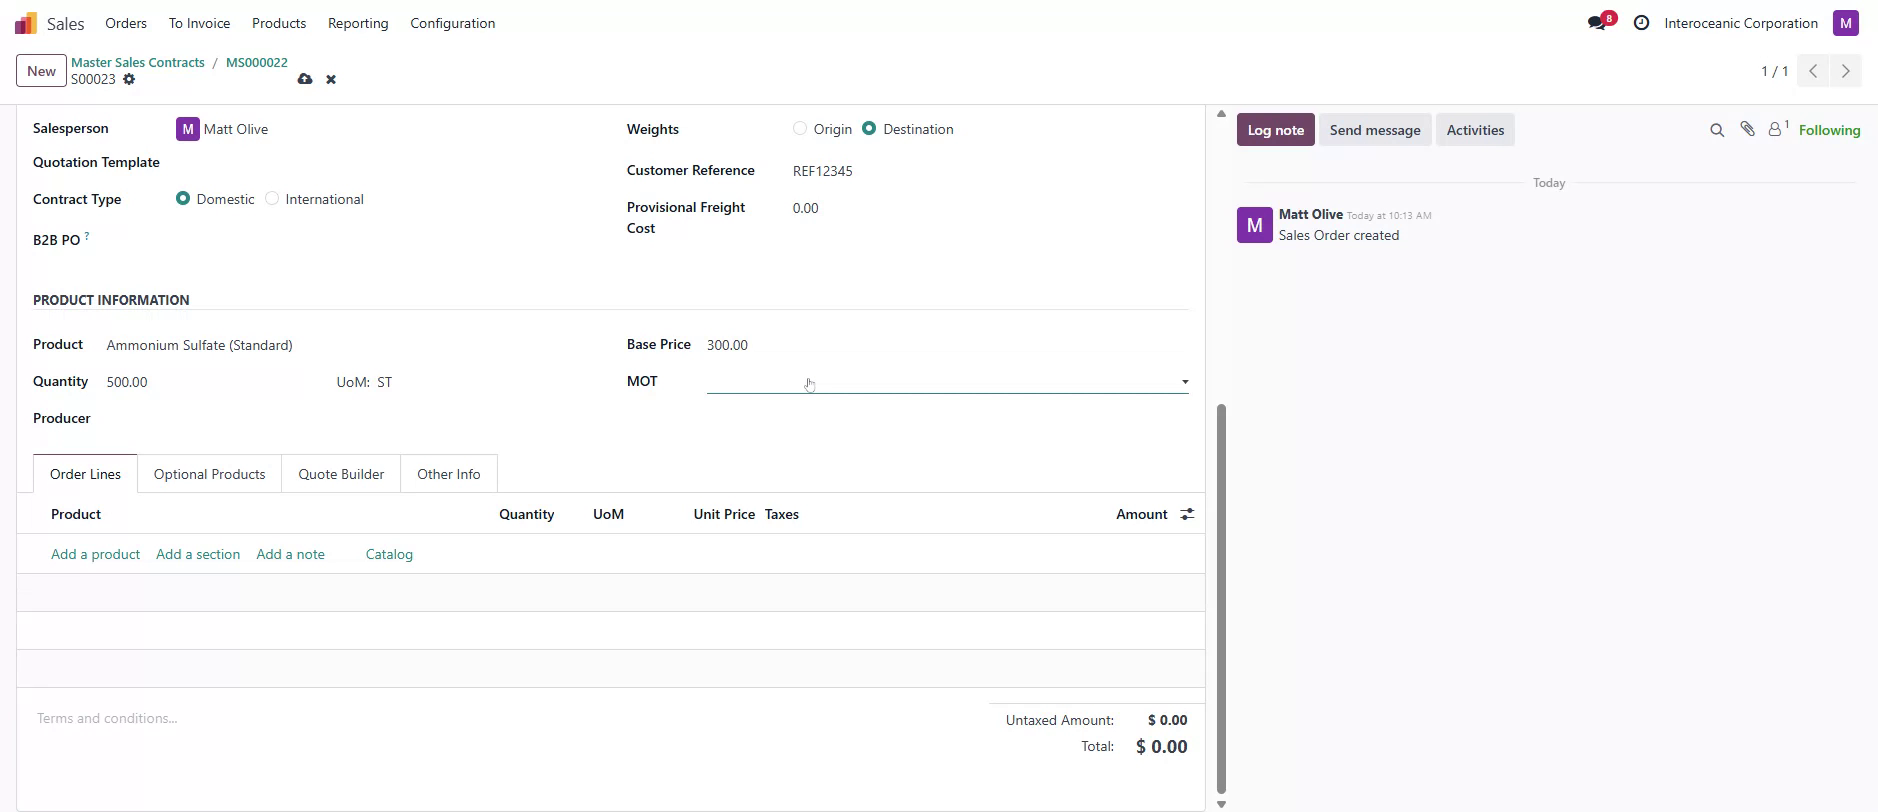The image size is (1878, 812).
Task: Click the Send message button
Action: (x=1375, y=130)
